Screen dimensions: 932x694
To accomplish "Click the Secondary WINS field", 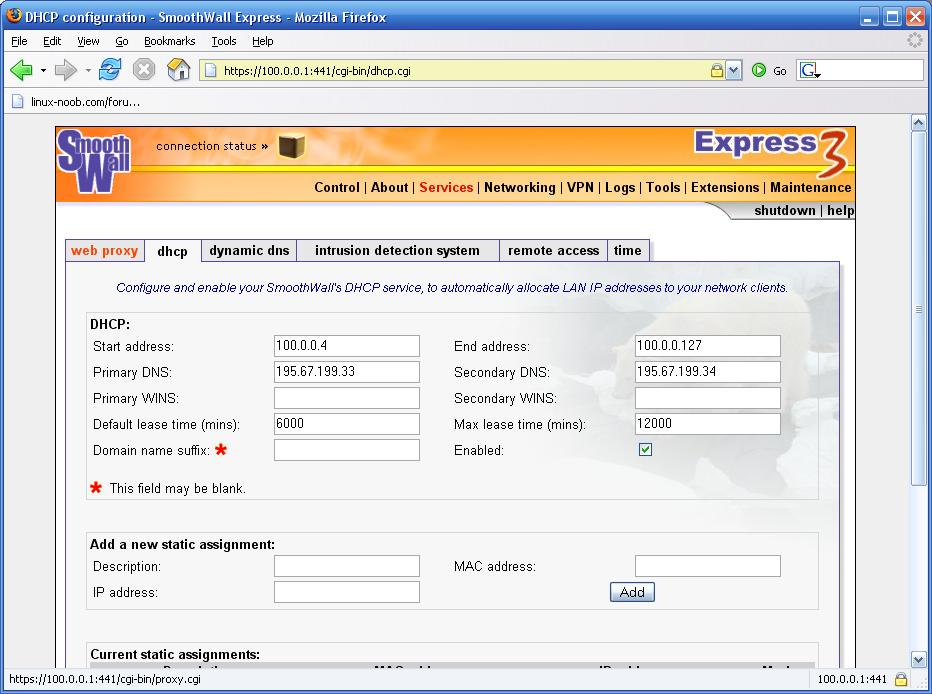I will [707, 398].
